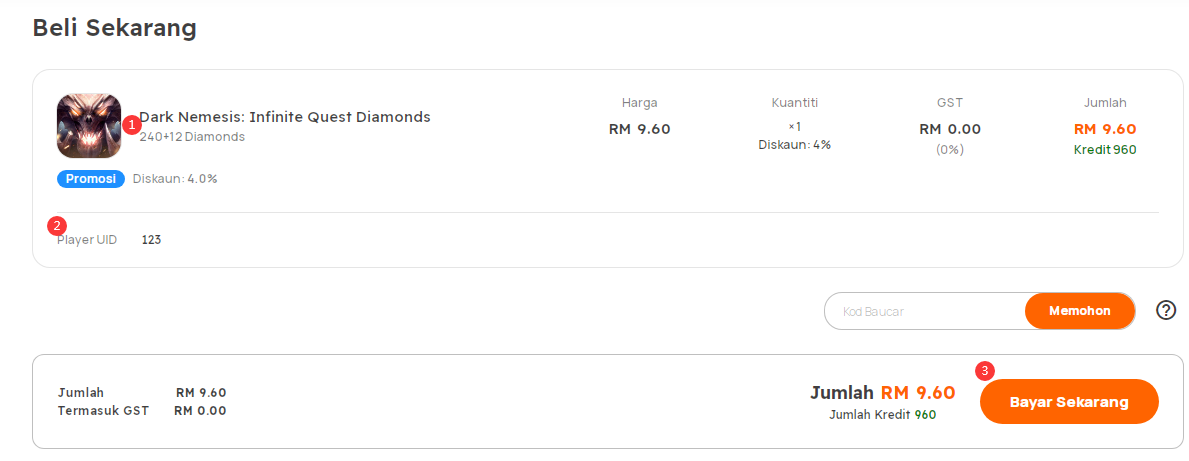
Task: Click the Kuantiti ×1 quantity value
Action: (x=795, y=126)
